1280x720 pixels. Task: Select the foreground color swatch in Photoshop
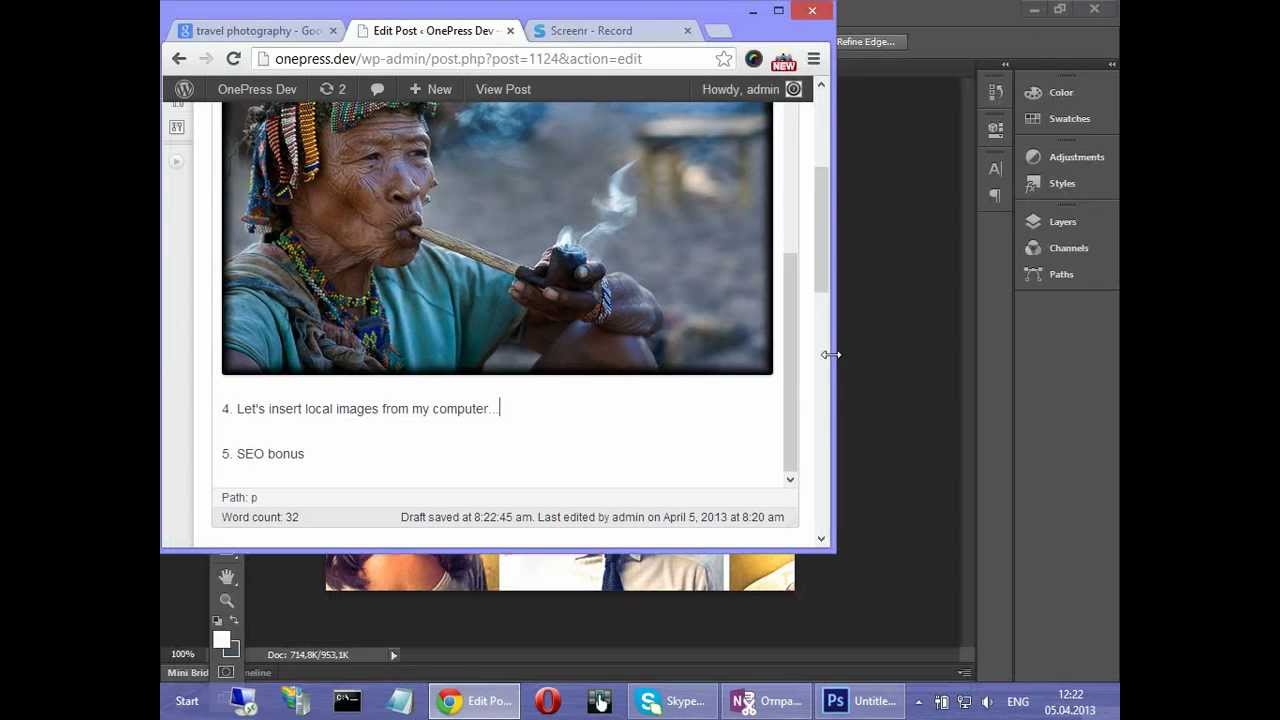point(221,640)
